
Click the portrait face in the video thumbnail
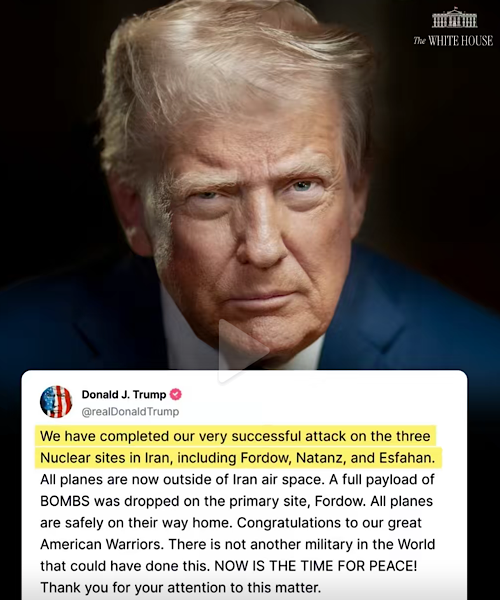(245, 214)
